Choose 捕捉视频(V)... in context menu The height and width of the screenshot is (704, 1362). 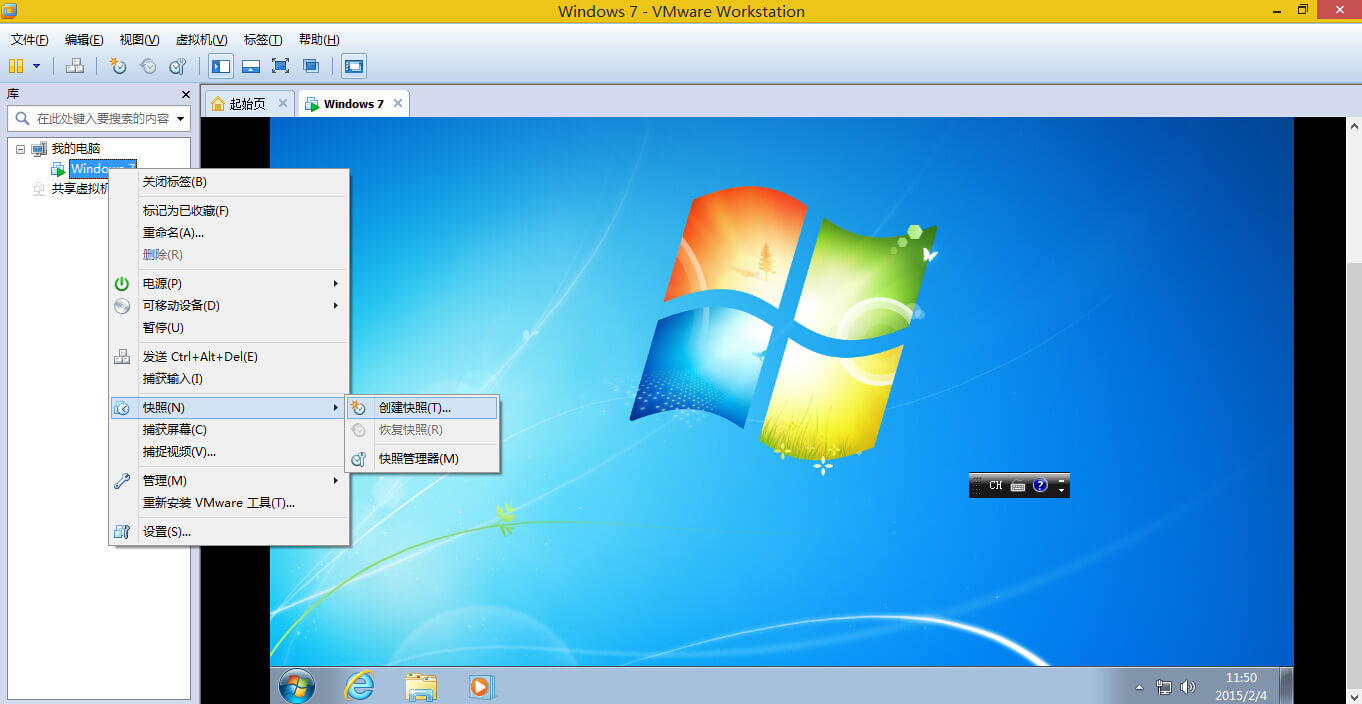pos(229,452)
